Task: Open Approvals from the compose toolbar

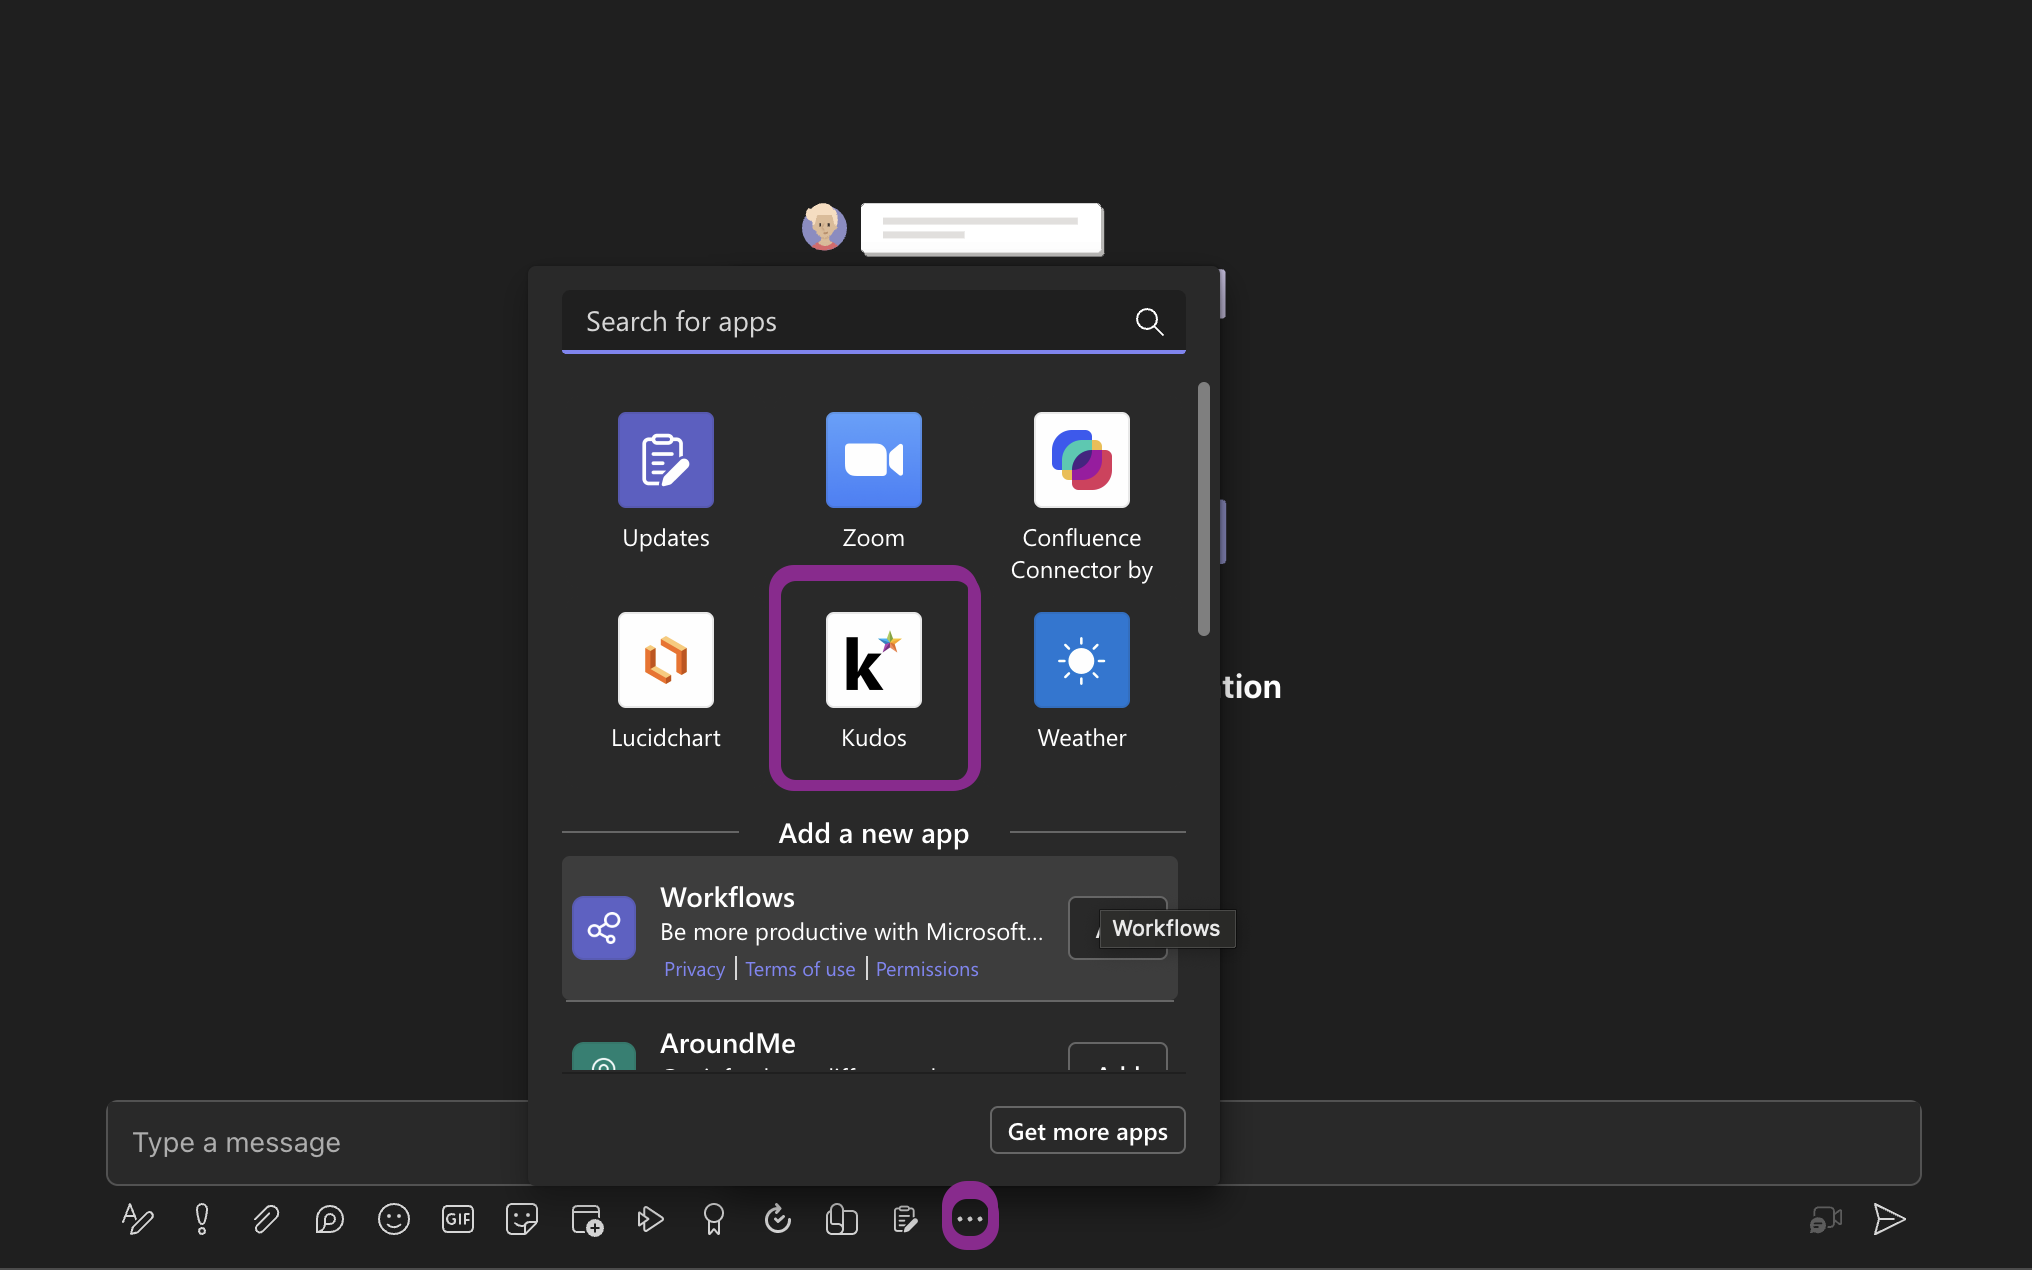Action: 778,1219
